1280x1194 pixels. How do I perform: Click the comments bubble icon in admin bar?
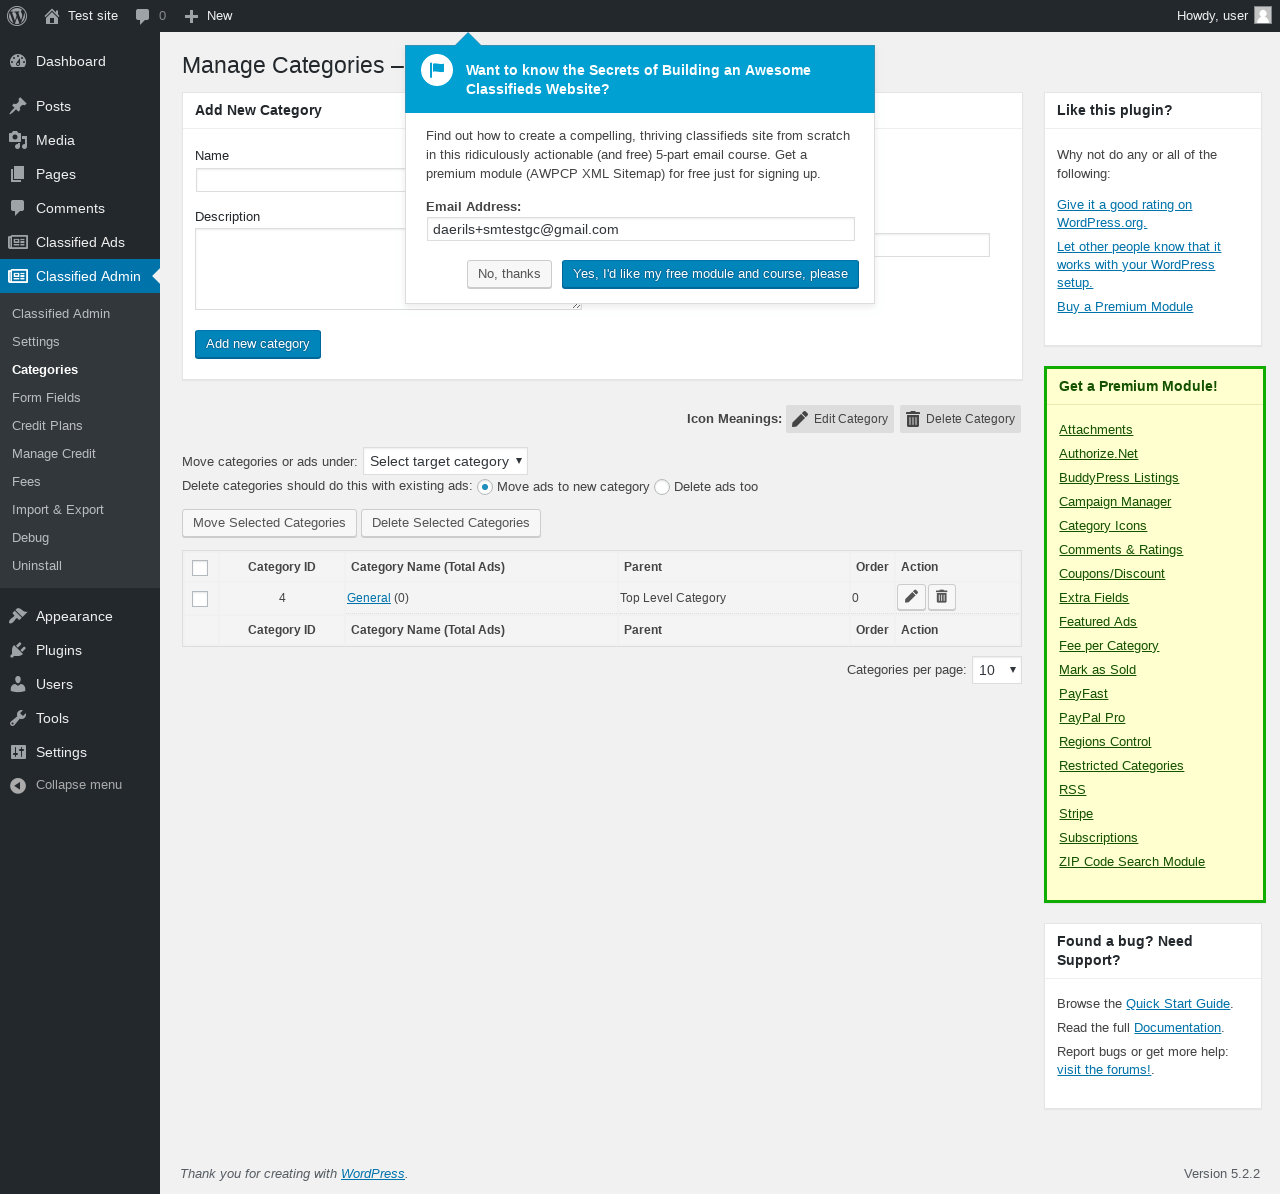point(142,16)
